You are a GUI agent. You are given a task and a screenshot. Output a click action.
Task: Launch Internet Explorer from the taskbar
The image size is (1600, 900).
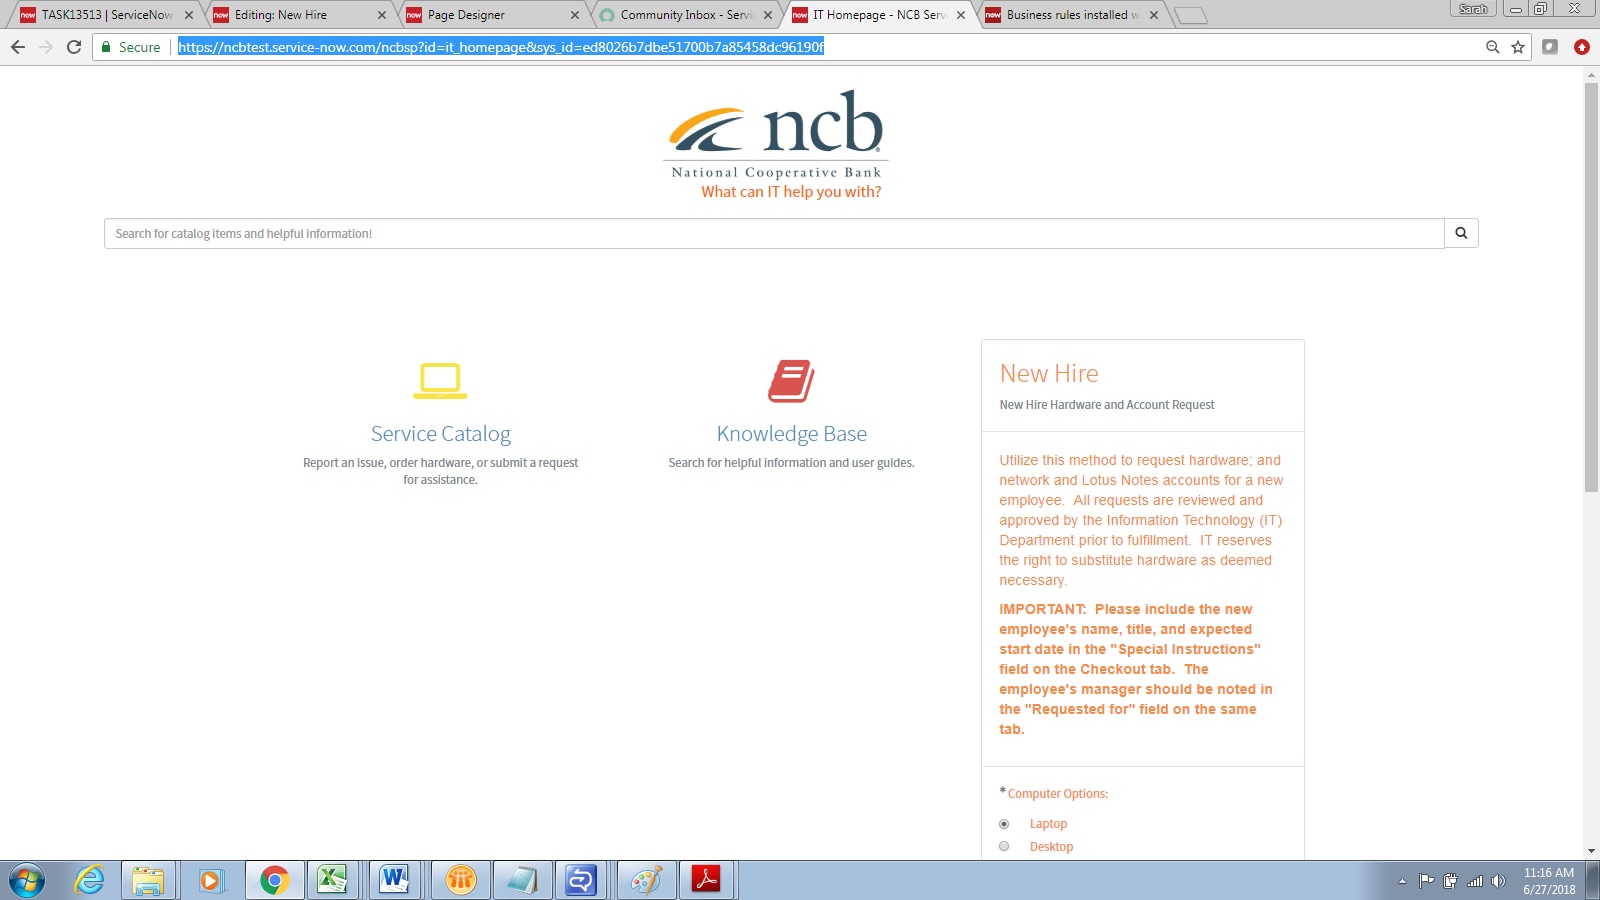[90, 881]
